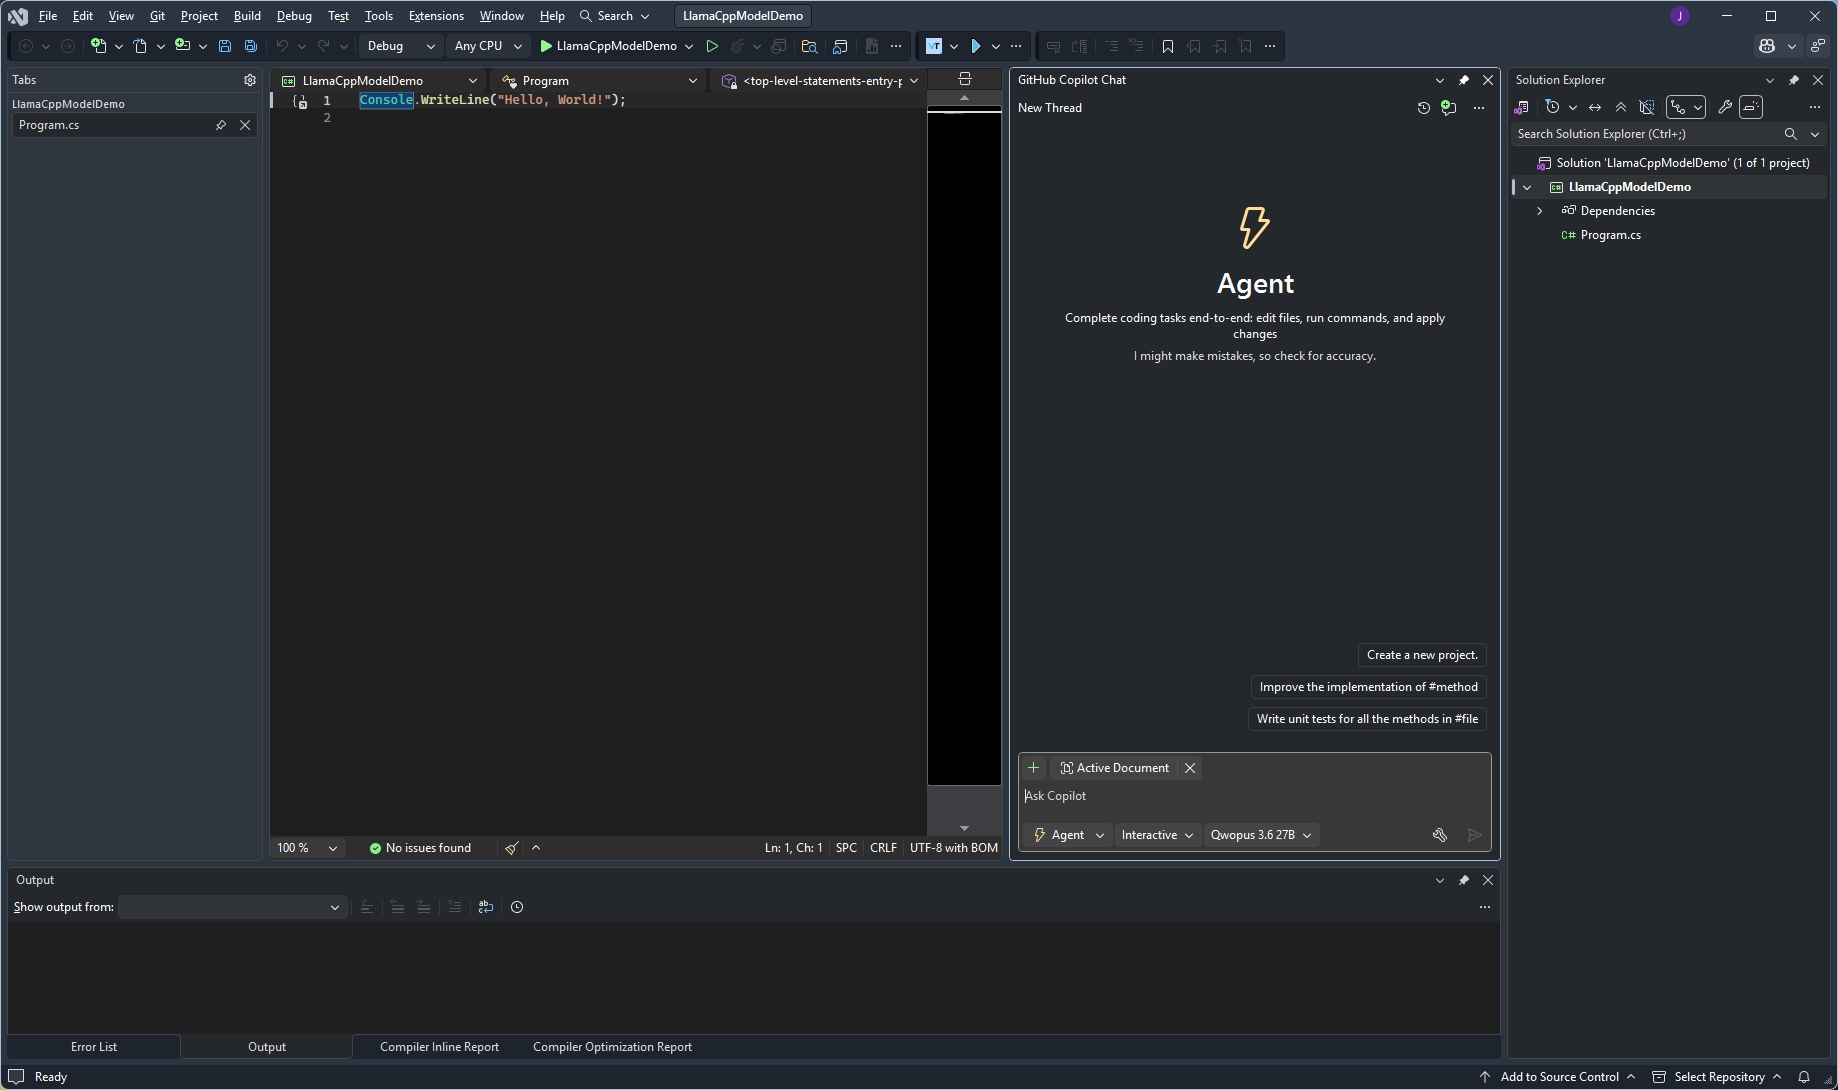Click the code cleanup broom icon
The image size is (1838, 1090).
click(x=512, y=848)
